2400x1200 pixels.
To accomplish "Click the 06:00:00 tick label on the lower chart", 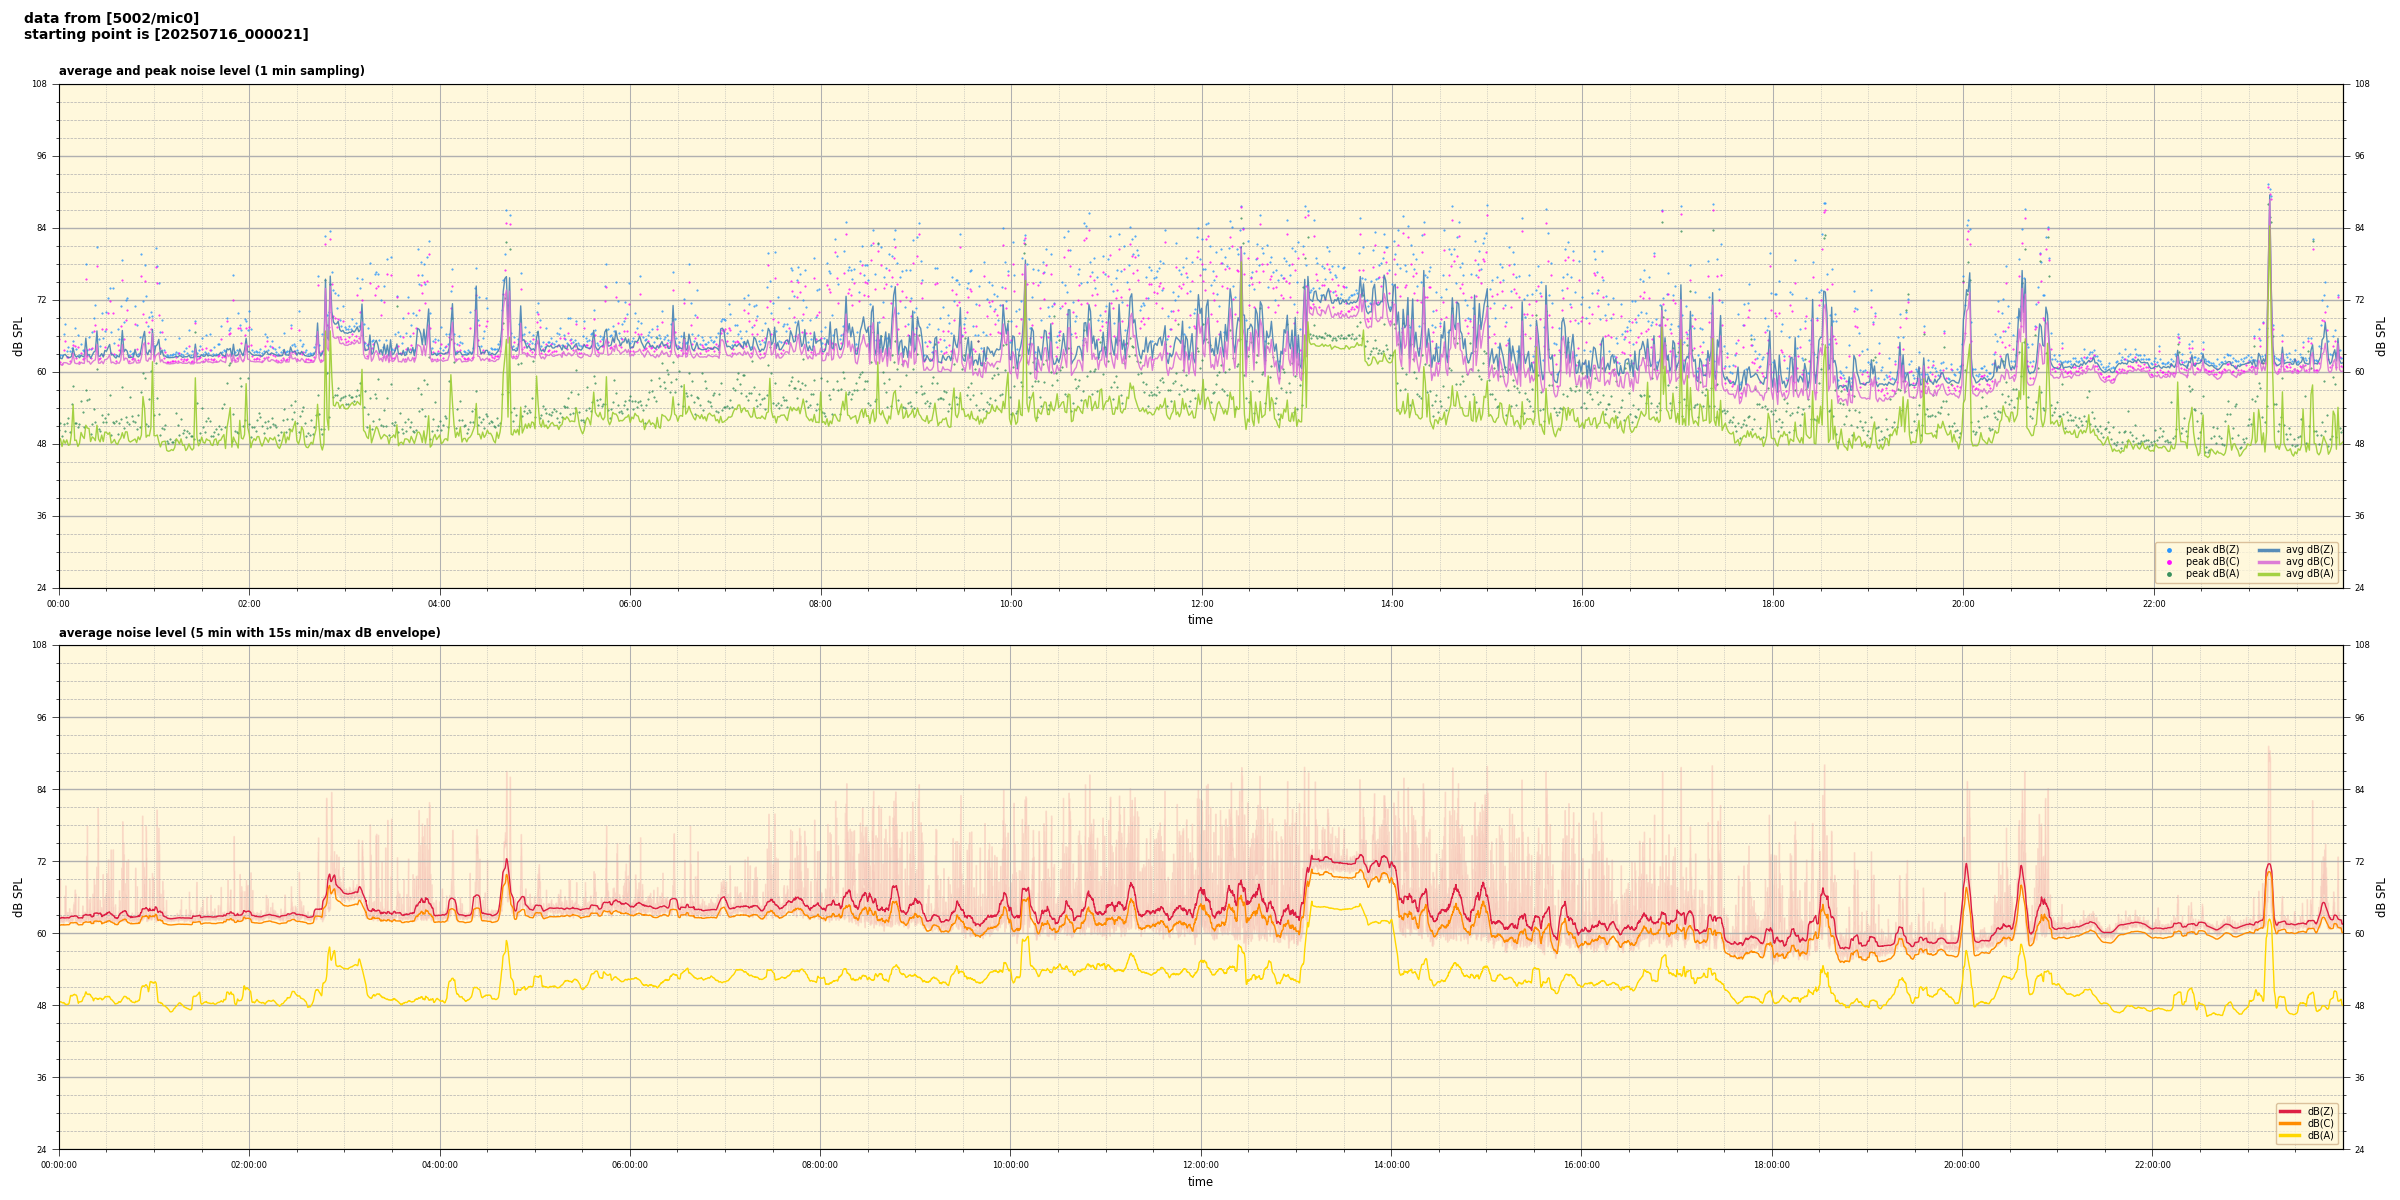I will [x=630, y=1165].
